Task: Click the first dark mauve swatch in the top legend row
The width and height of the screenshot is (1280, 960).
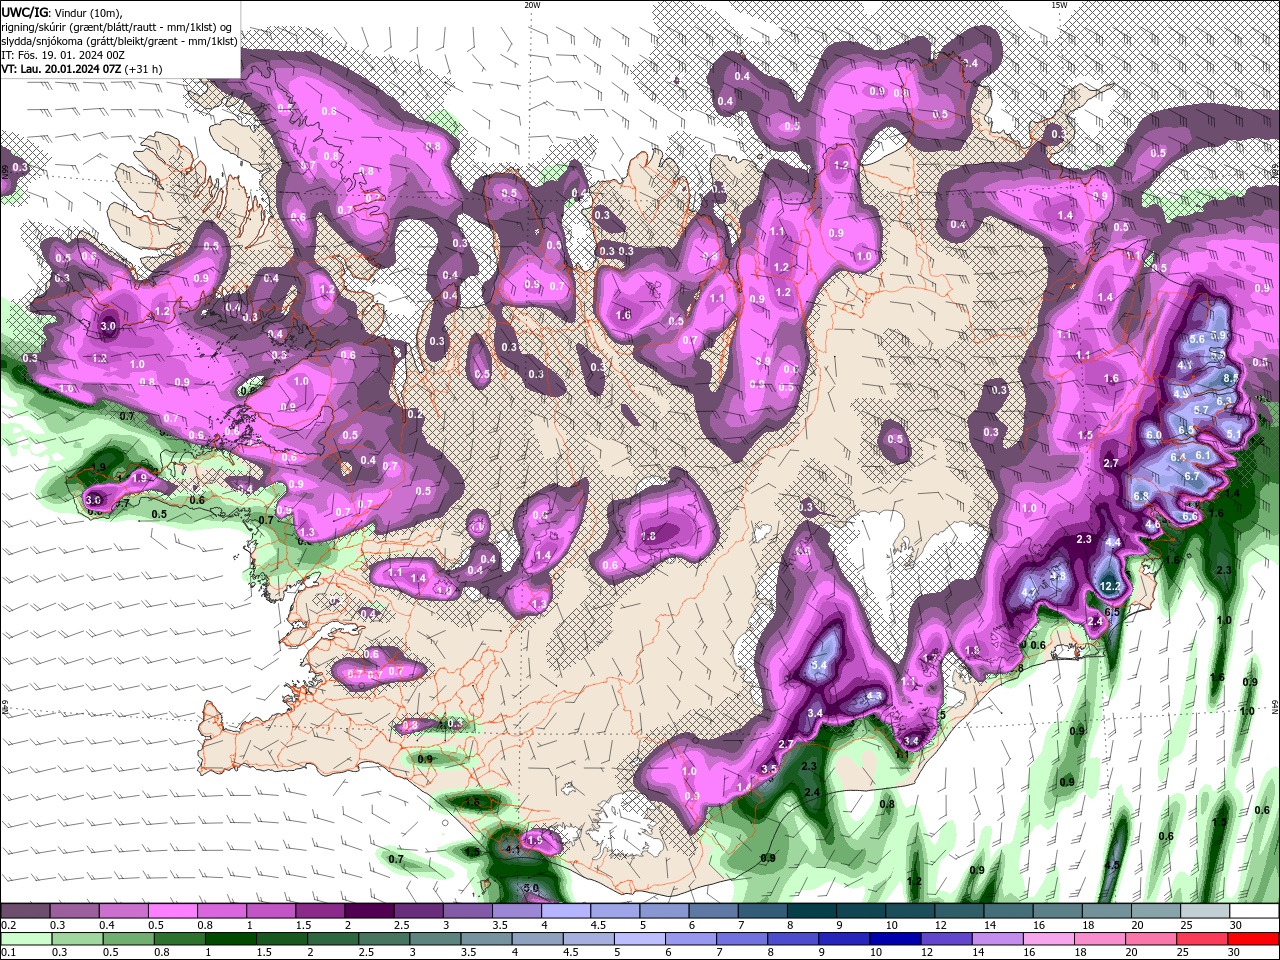Action: [25, 911]
